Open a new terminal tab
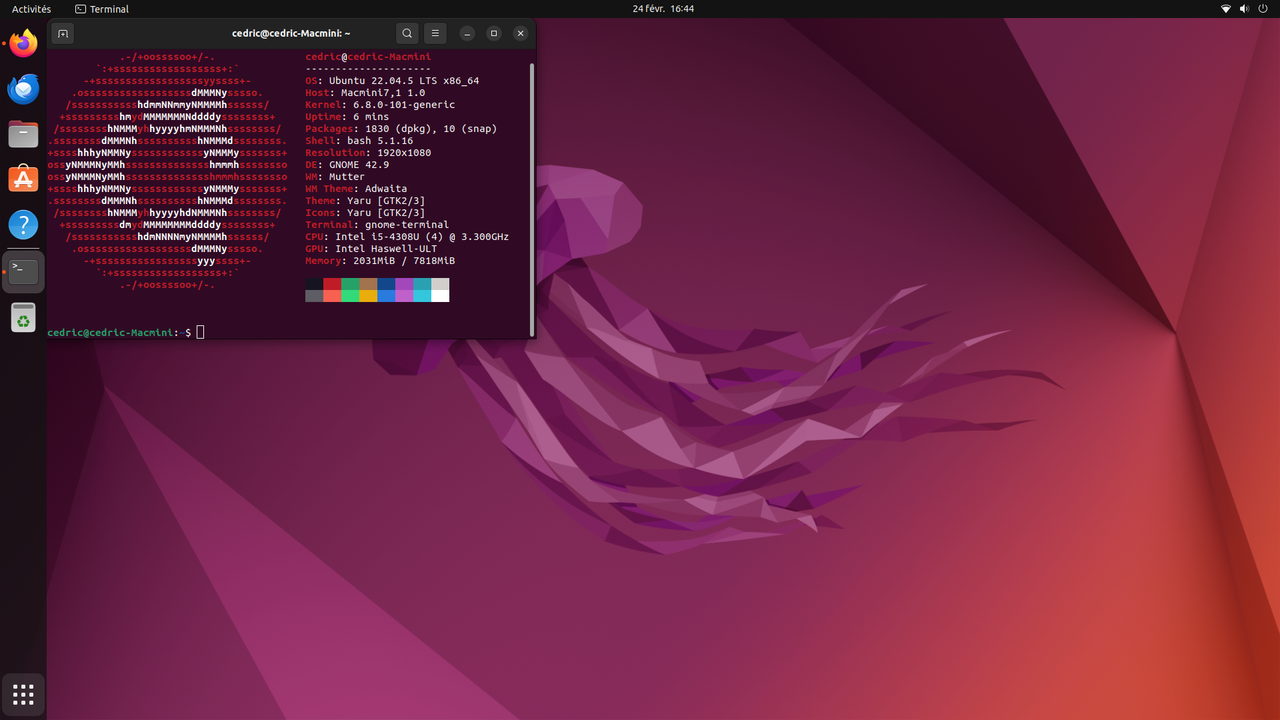 click(62, 33)
